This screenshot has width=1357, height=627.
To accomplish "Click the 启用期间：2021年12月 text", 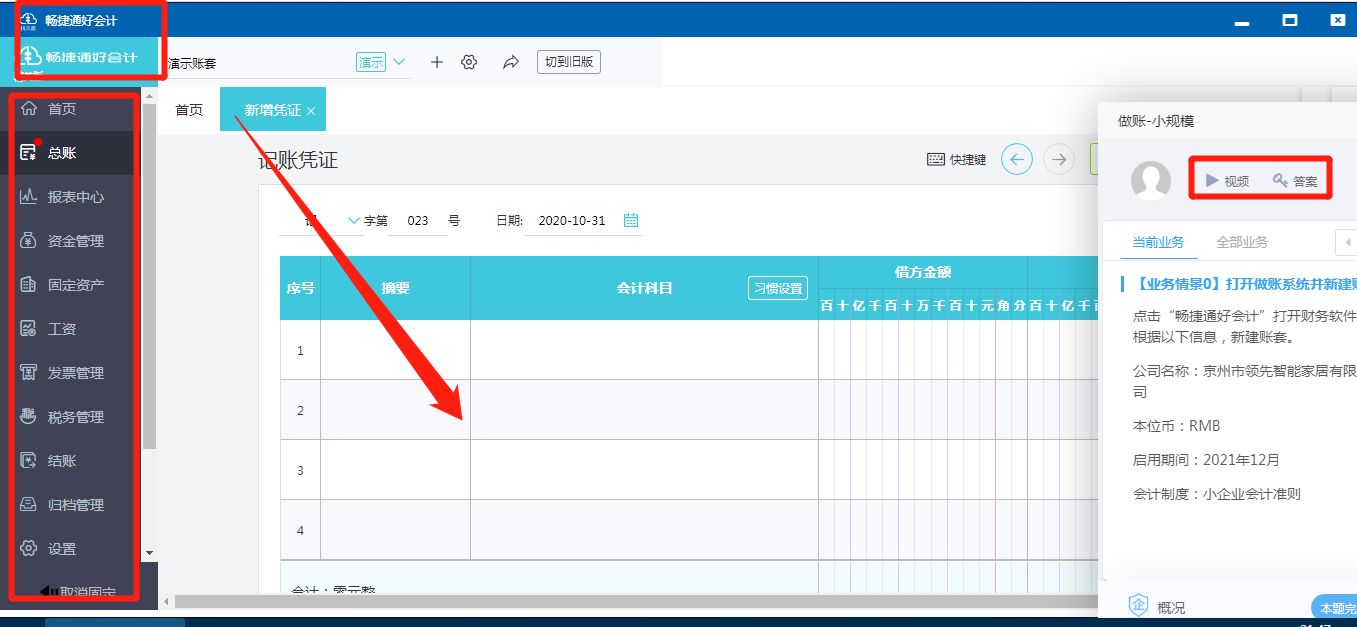I will click(x=1206, y=460).
